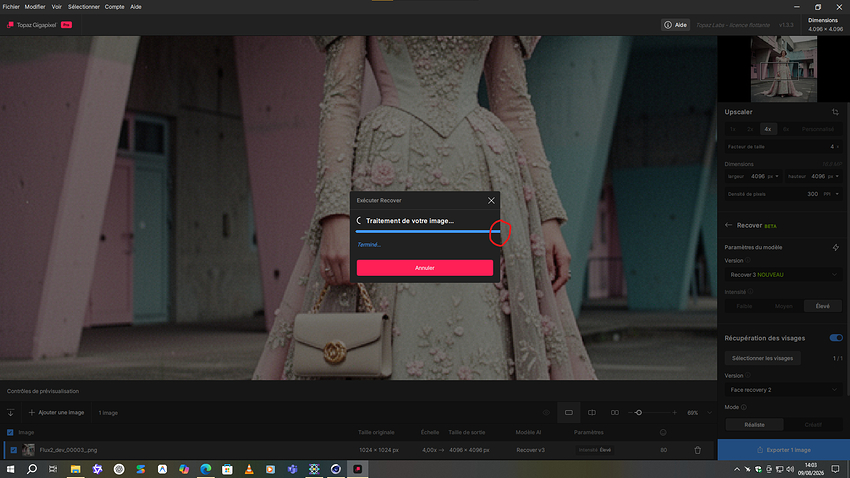Viewport: 850px width, 478px height.
Task: Close the Exécuter Recover dialog
Action: click(x=491, y=201)
